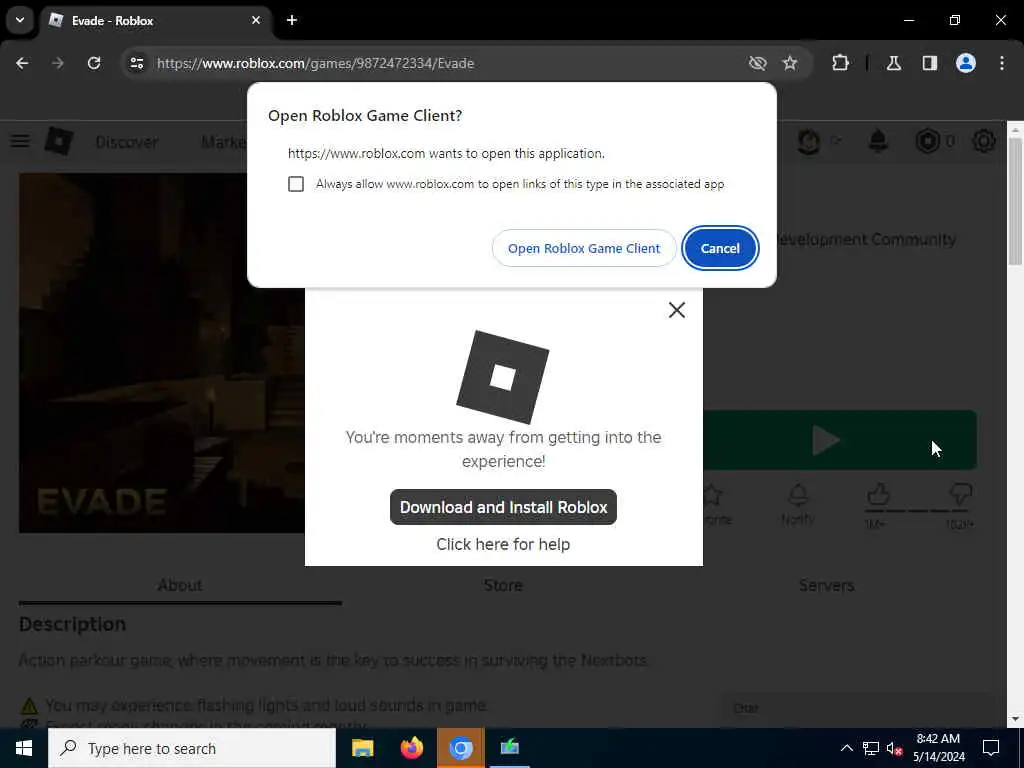Open File Explorer from taskbar
Viewport: 1024px width, 768px height.
[x=362, y=748]
